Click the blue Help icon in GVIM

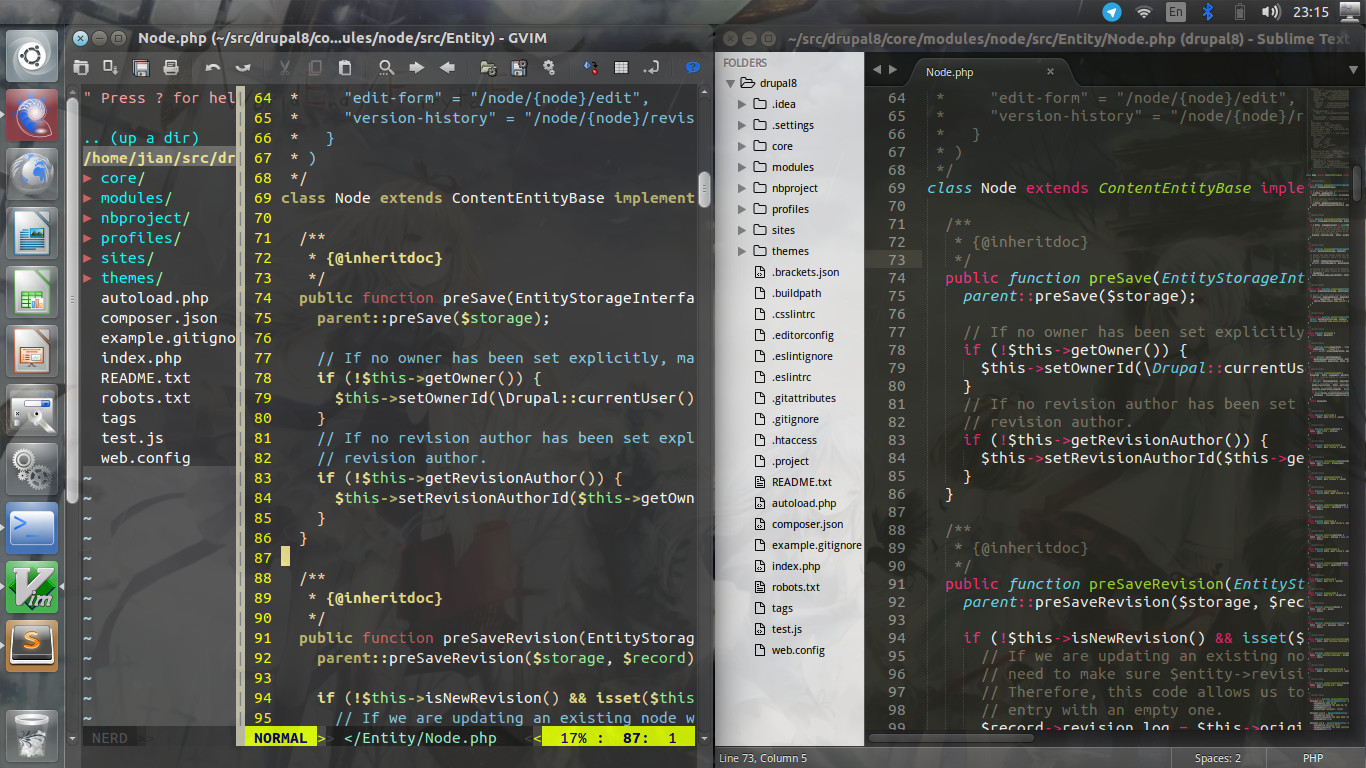coord(692,68)
